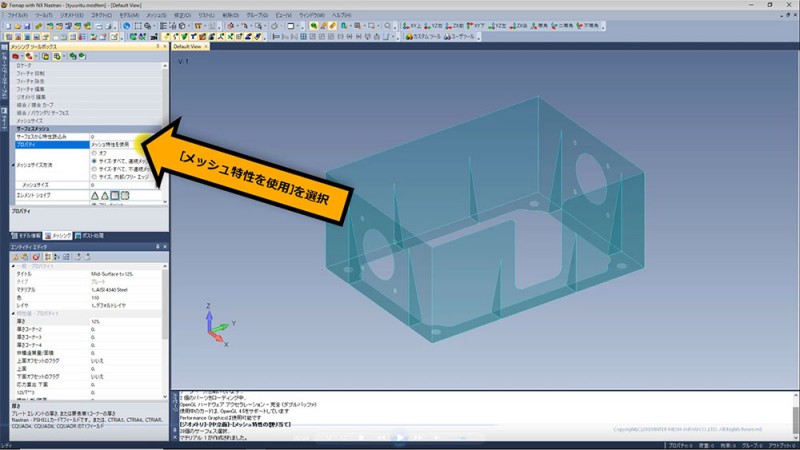The image size is (800, 450).
Task: Click the Title field 'Mid-Surface t=125'
Action: 126,274
